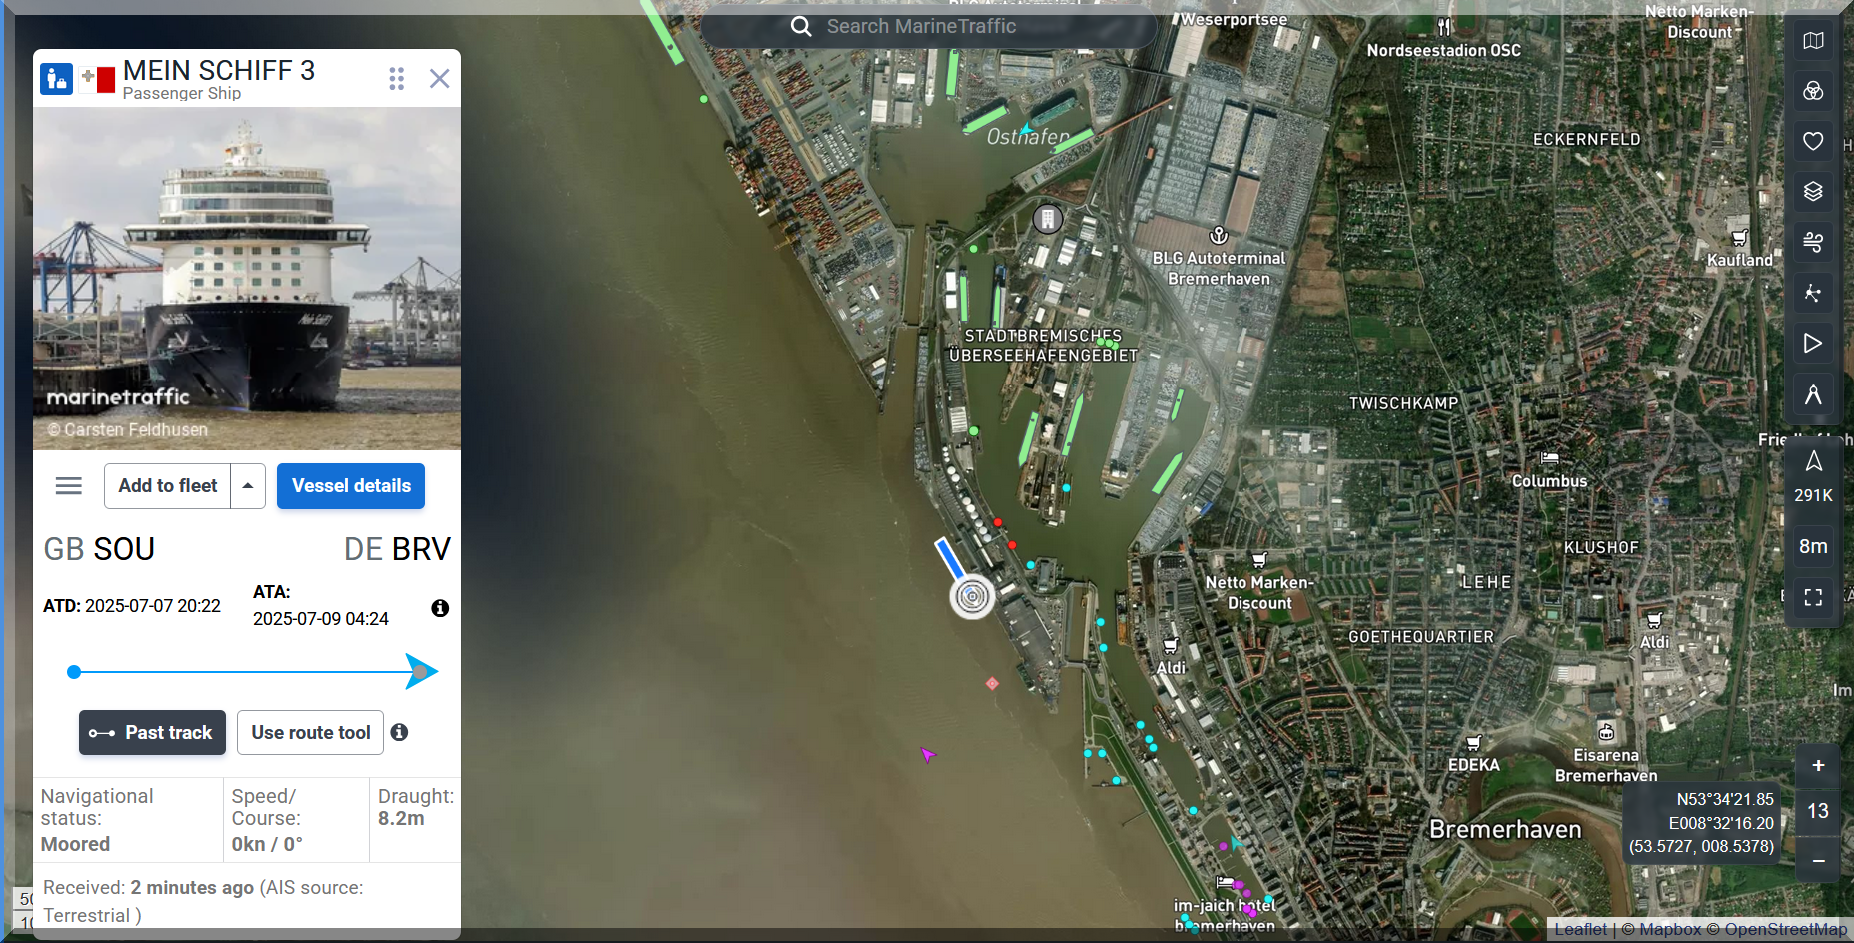Open the vessel panel six-dot options grip
This screenshot has width=1854, height=943.
tap(396, 79)
